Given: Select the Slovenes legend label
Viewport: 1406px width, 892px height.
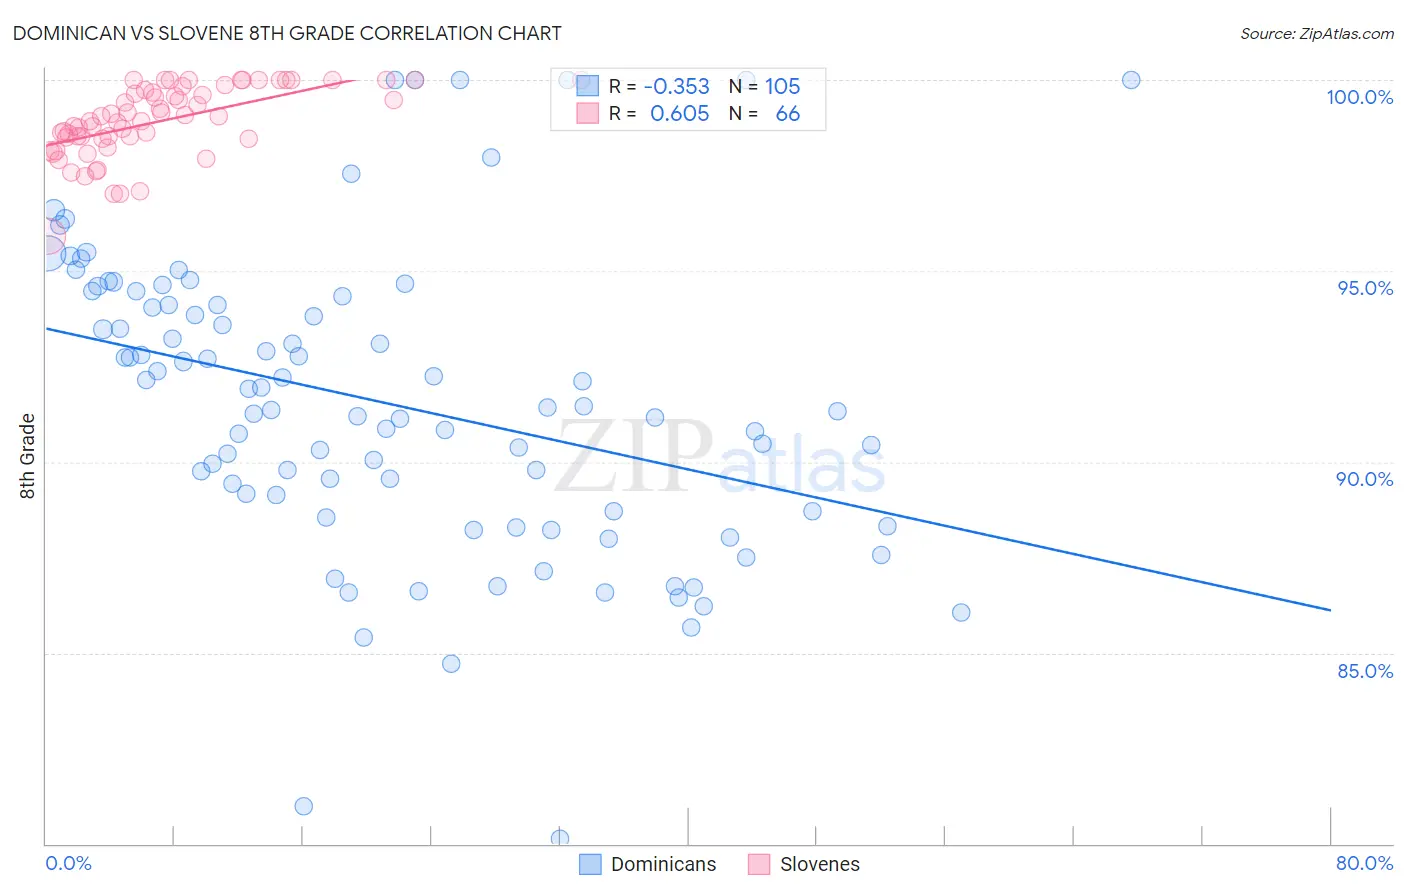Looking at the screenshot, I should pos(819,864).
